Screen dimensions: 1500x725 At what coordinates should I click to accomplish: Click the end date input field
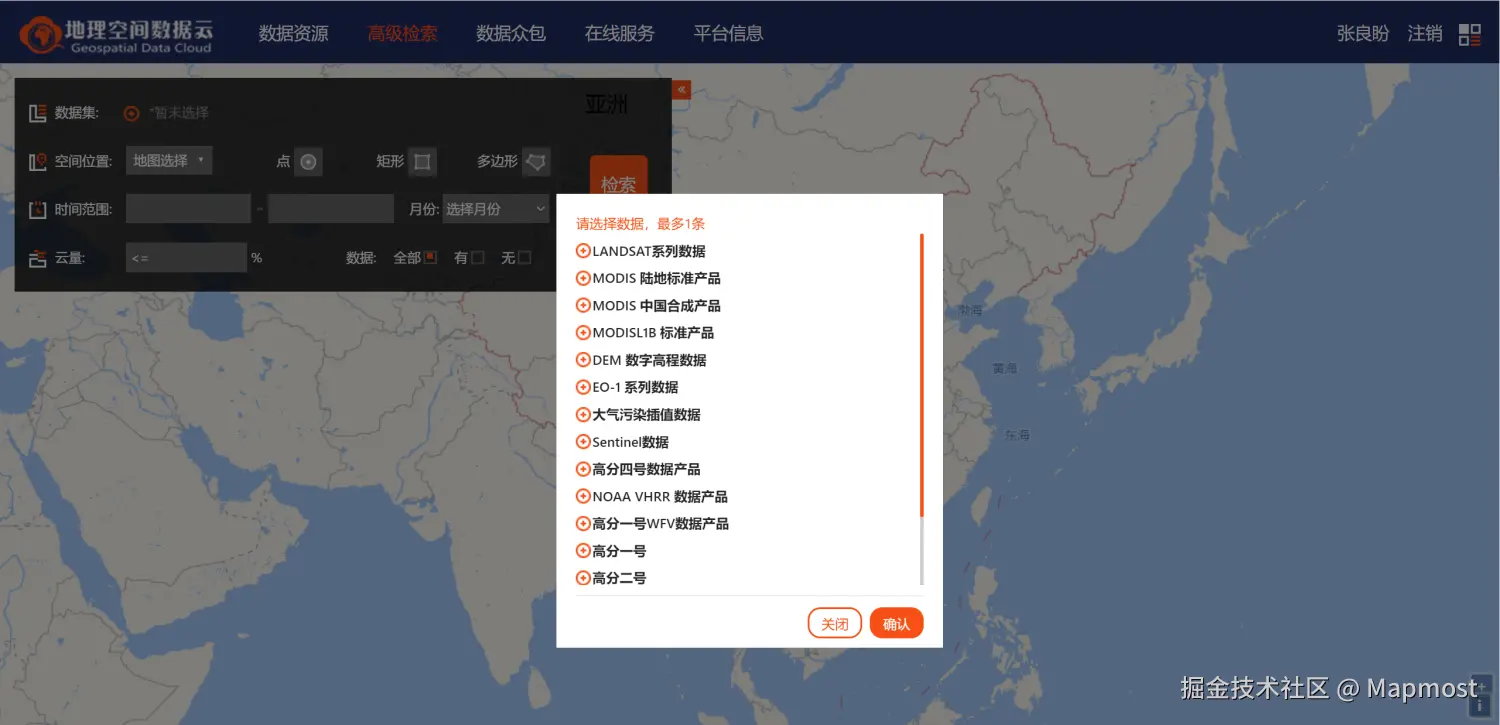click(331, 209)
